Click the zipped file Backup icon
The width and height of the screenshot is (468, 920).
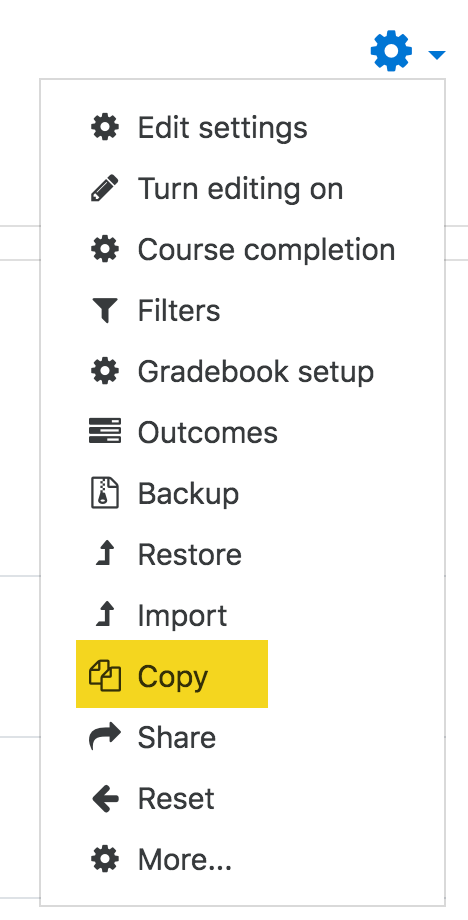pyautogui.click(x=105, y=493)
